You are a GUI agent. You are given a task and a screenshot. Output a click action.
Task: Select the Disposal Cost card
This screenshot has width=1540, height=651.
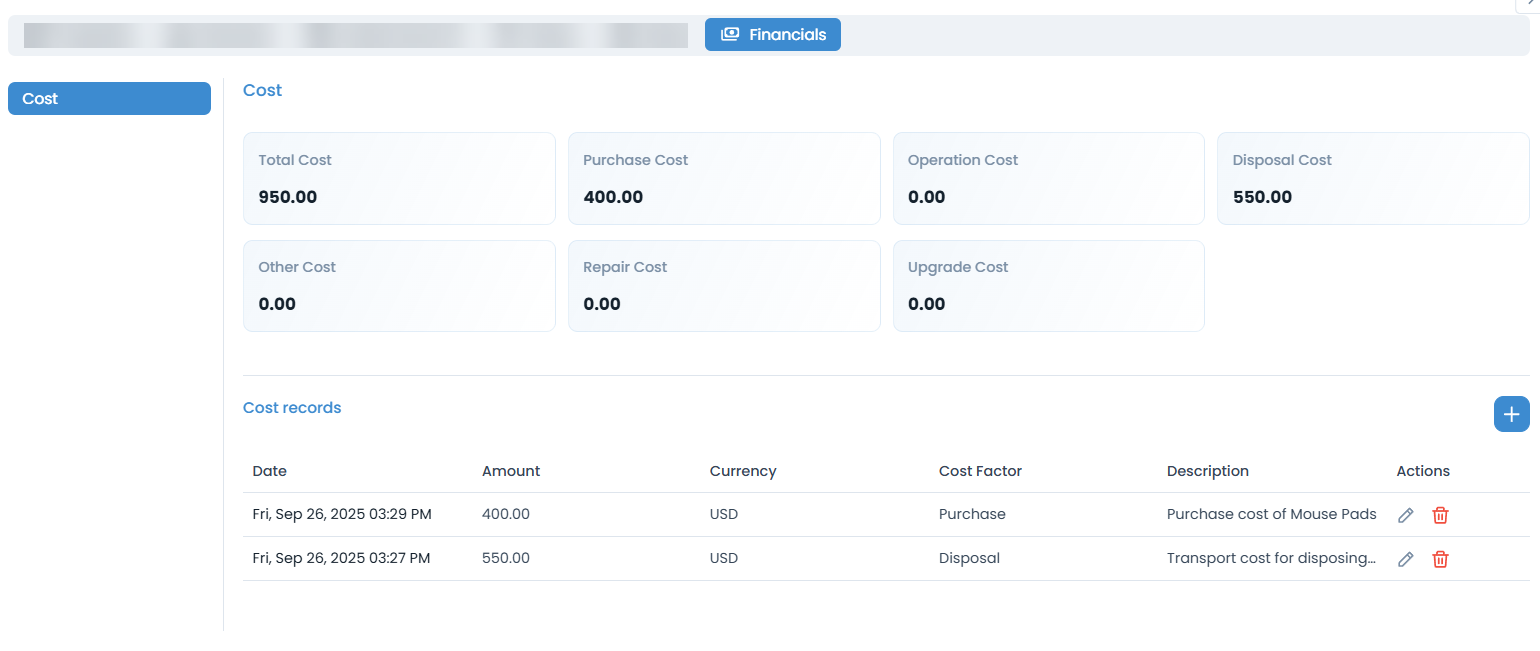(x=1372, y=178)
